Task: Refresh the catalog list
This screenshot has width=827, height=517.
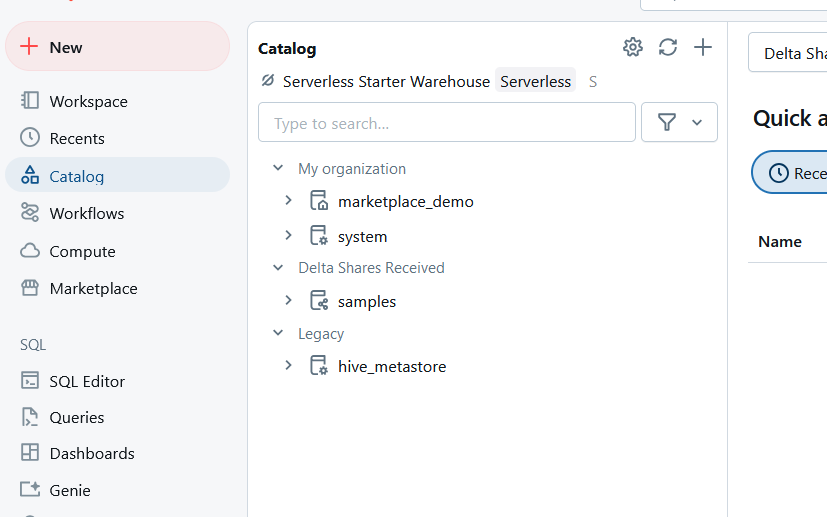Action: tap(668, 47)
